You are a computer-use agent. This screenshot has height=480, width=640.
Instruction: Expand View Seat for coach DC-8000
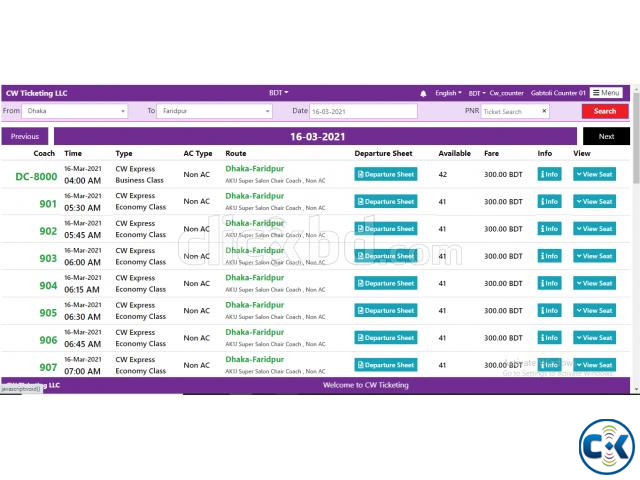tap(595, 174)
